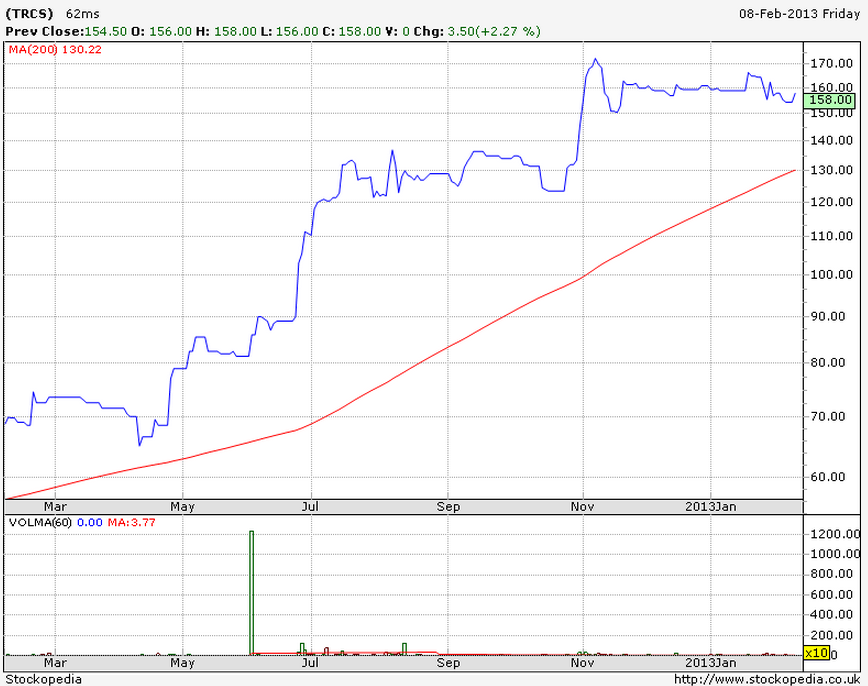This screenshot has width=868, height=686.
Task: Click the 80.00 price axis label
Action: (828, 363)
